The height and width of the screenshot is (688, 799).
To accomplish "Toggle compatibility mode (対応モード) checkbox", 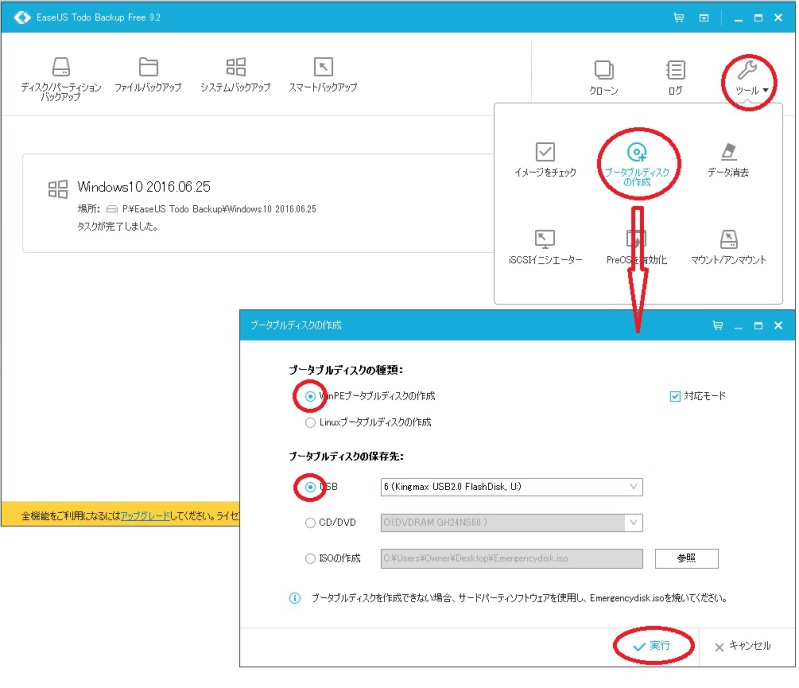I will (x=675, y=396).
